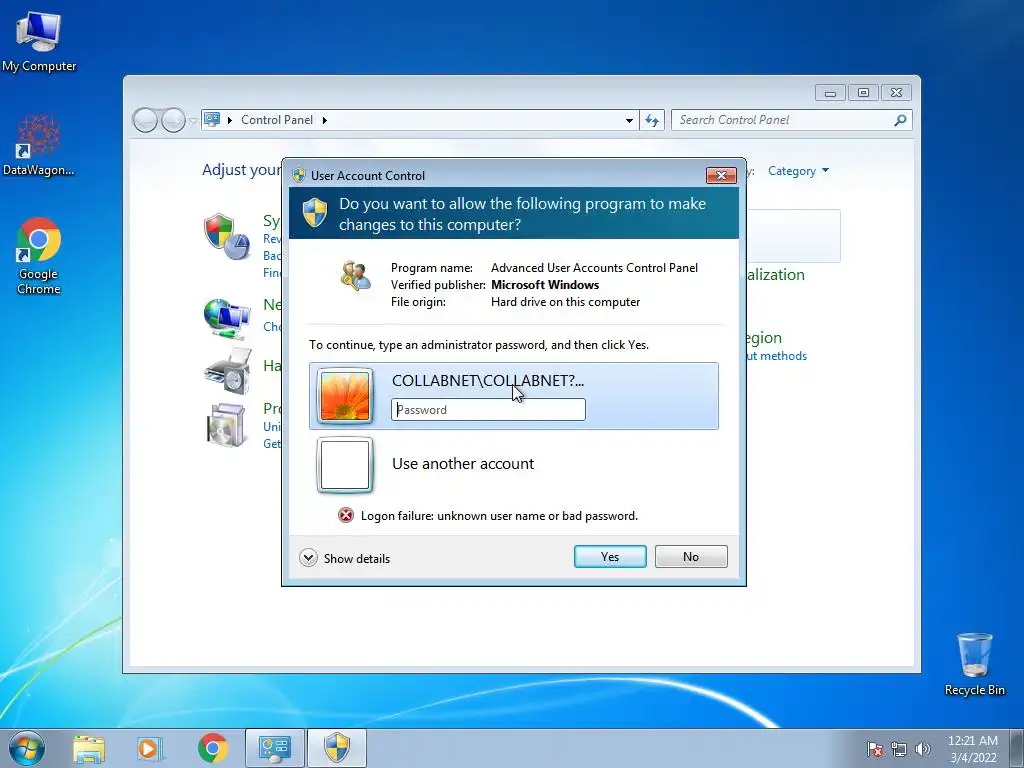Click the computer icon in address bar
This screenshot has height=768, width=1024.
click(x=212, y=120)
